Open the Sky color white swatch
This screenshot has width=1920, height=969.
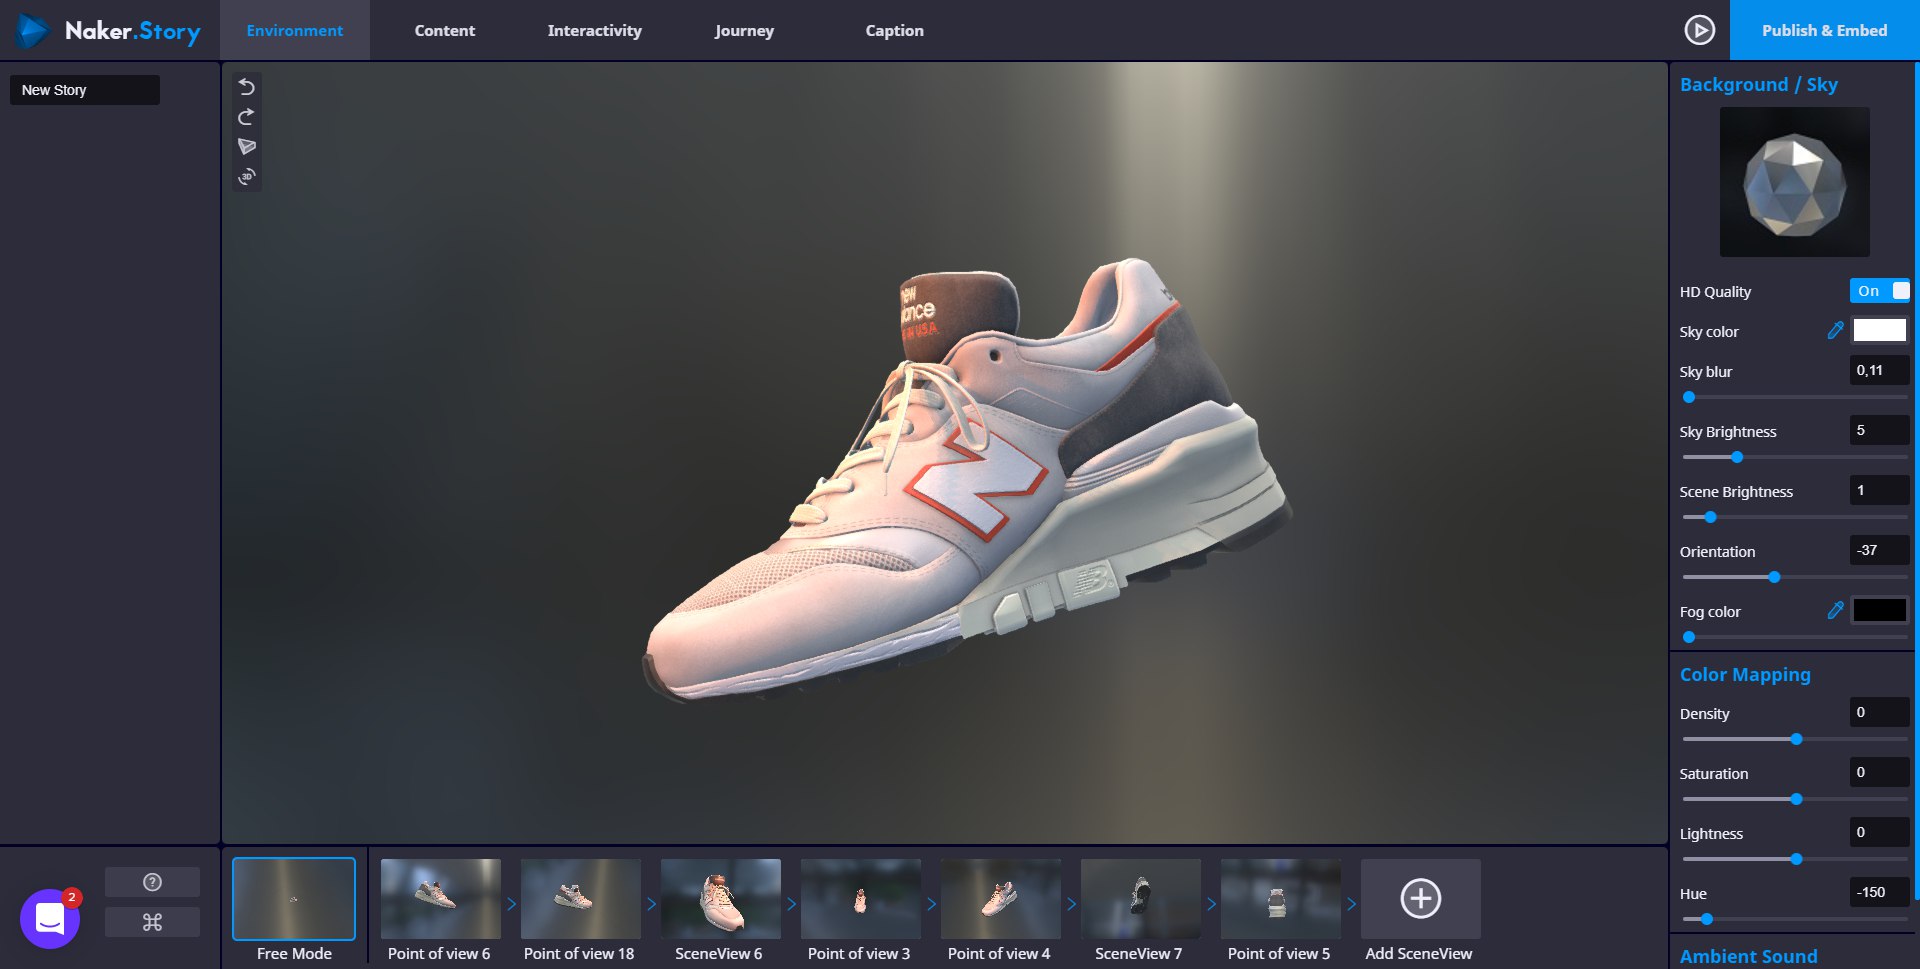click(1879, 330)
